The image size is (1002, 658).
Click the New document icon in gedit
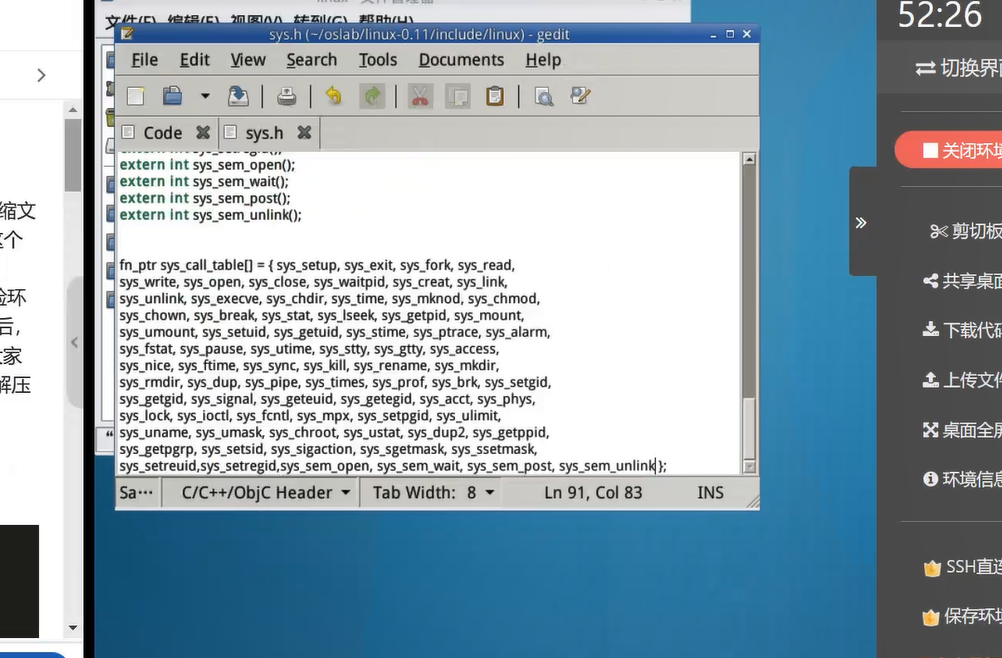136,96
